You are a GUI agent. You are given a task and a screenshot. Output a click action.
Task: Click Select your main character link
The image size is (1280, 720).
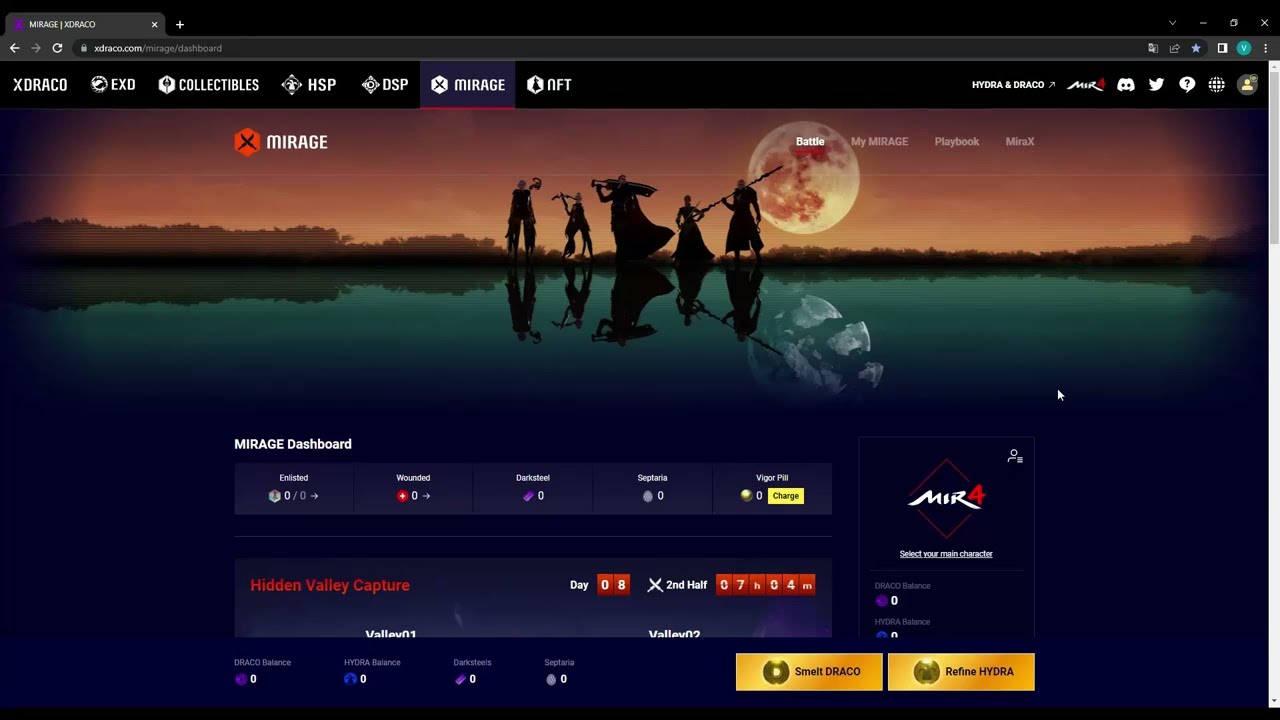click(946, 554)
